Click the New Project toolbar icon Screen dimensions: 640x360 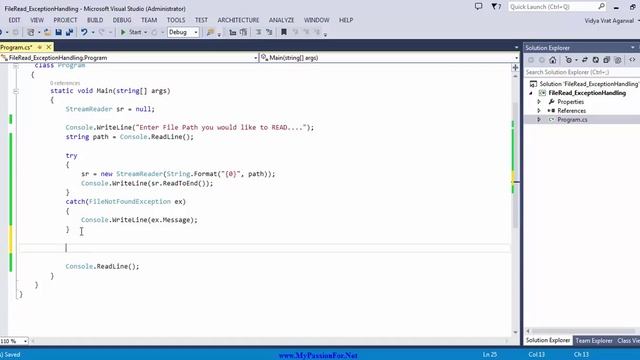[x=31, y=32]
